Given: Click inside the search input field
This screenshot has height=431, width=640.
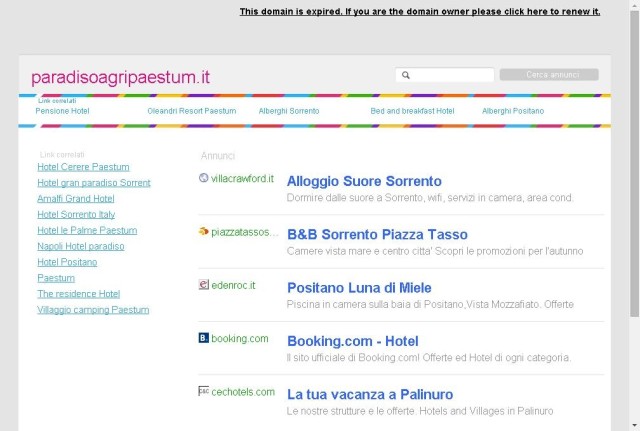Looking at the screenshot, I should pyautogui.click(x=445, y=75).
